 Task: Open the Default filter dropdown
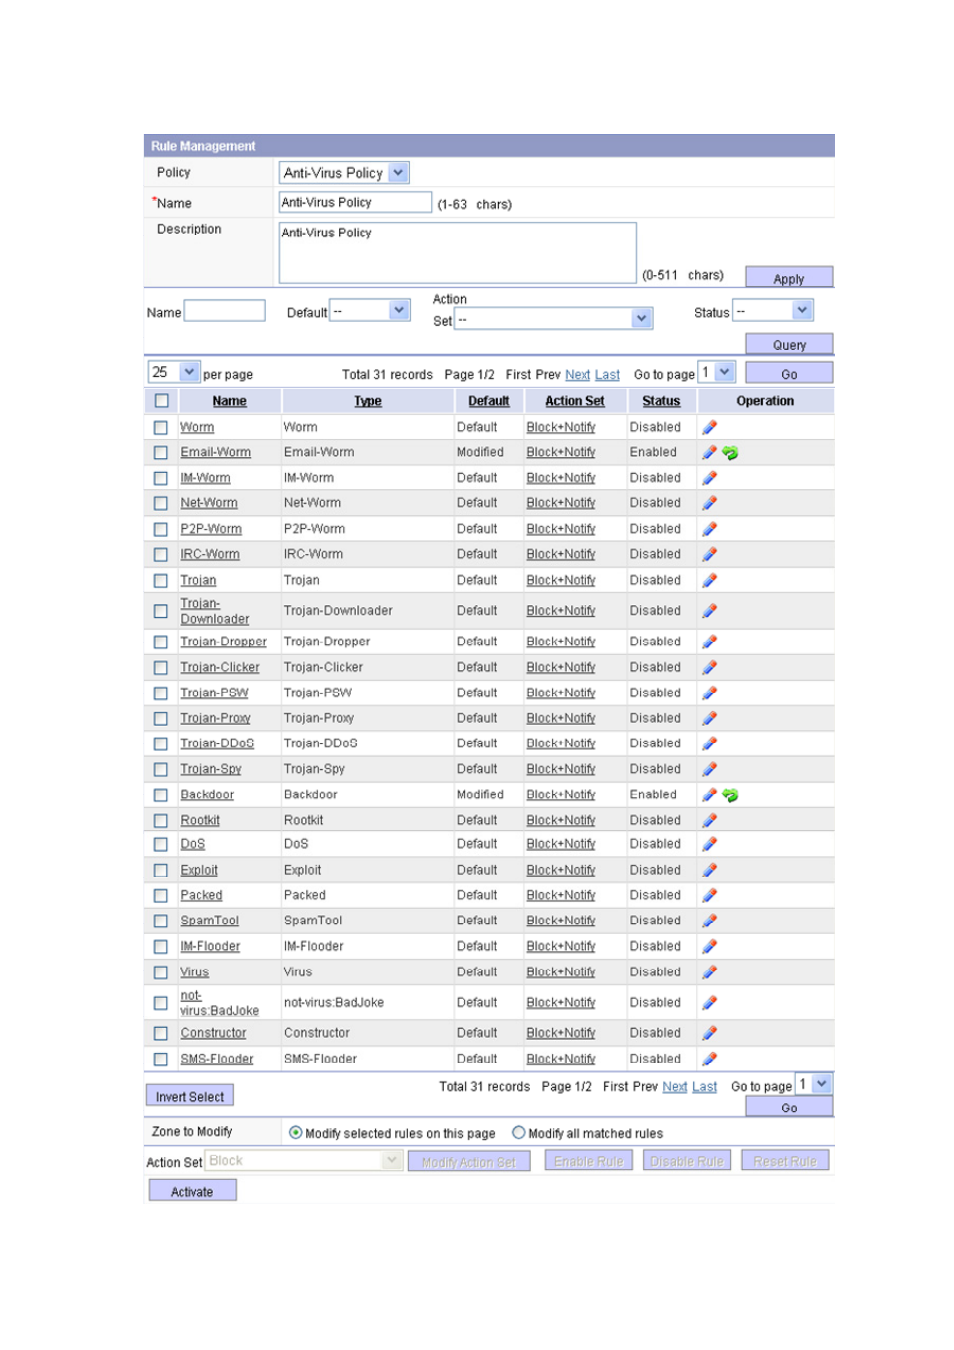click(370, 311)
